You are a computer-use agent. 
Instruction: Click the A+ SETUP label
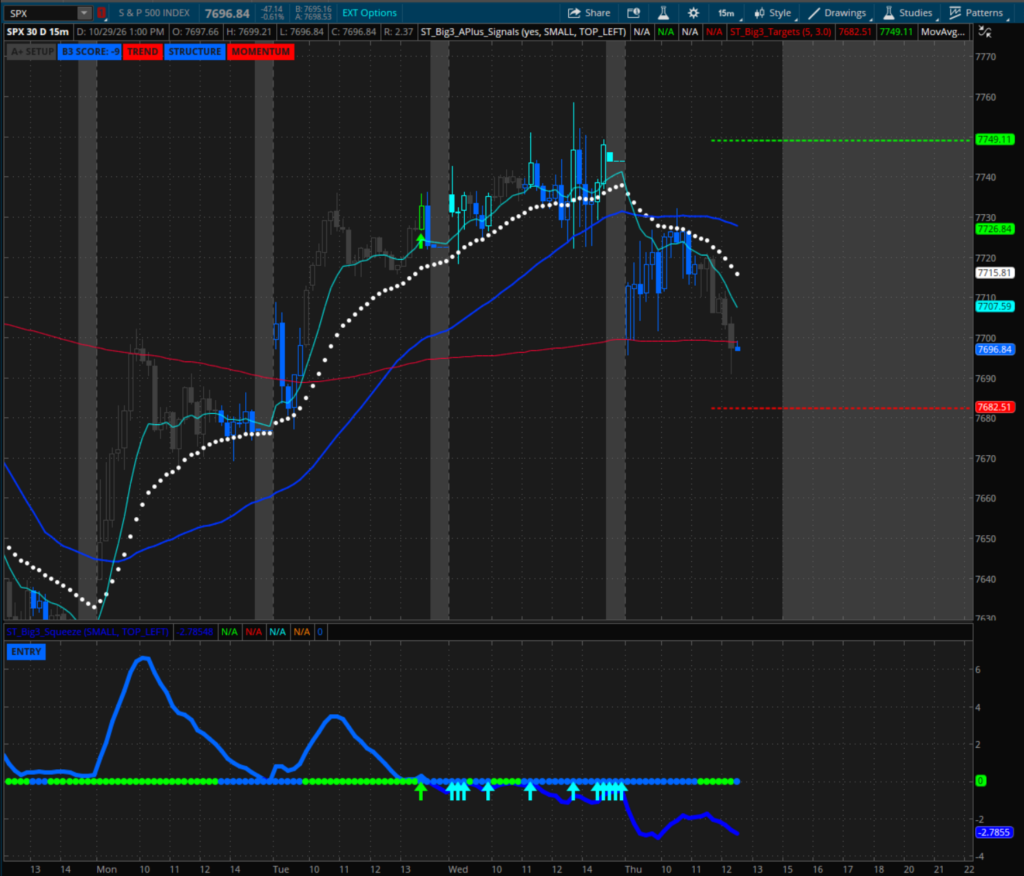pyautogui.click(x=31, y=52)
